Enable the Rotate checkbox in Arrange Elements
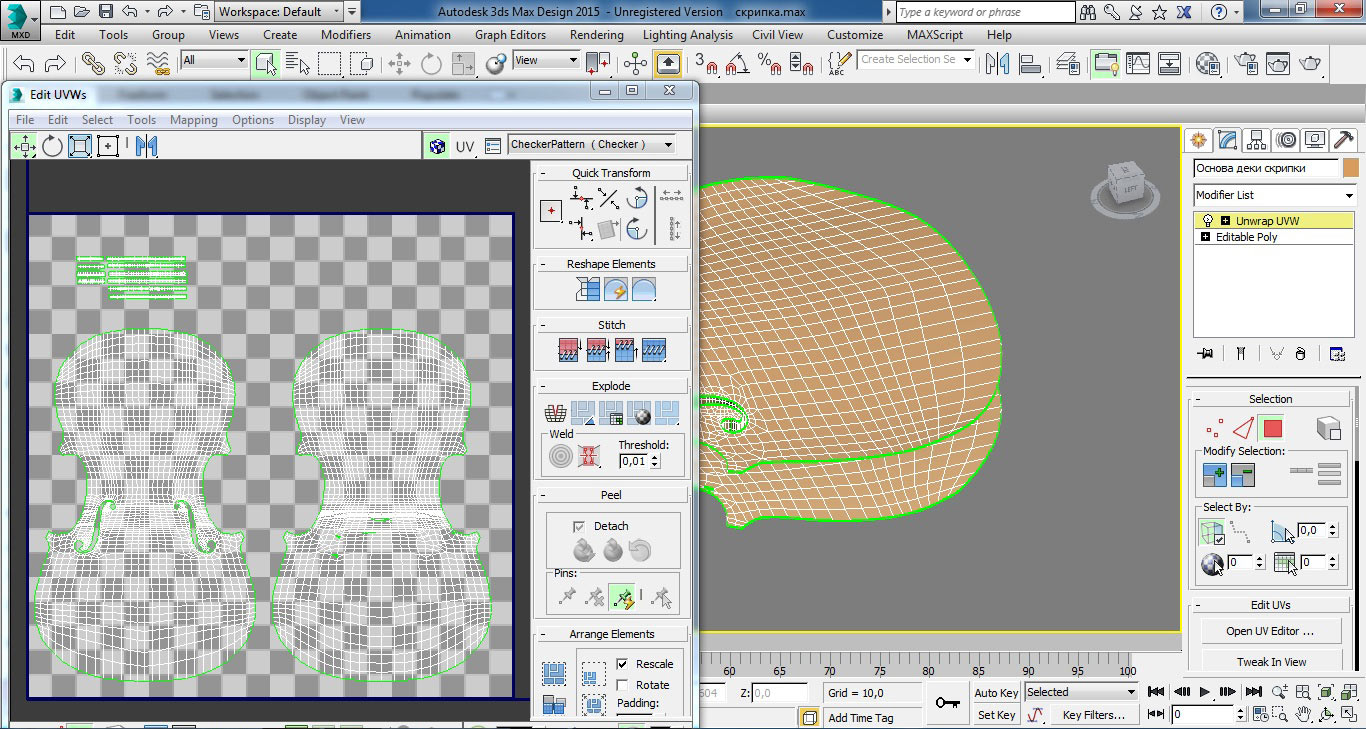 (x=622, y=685)
